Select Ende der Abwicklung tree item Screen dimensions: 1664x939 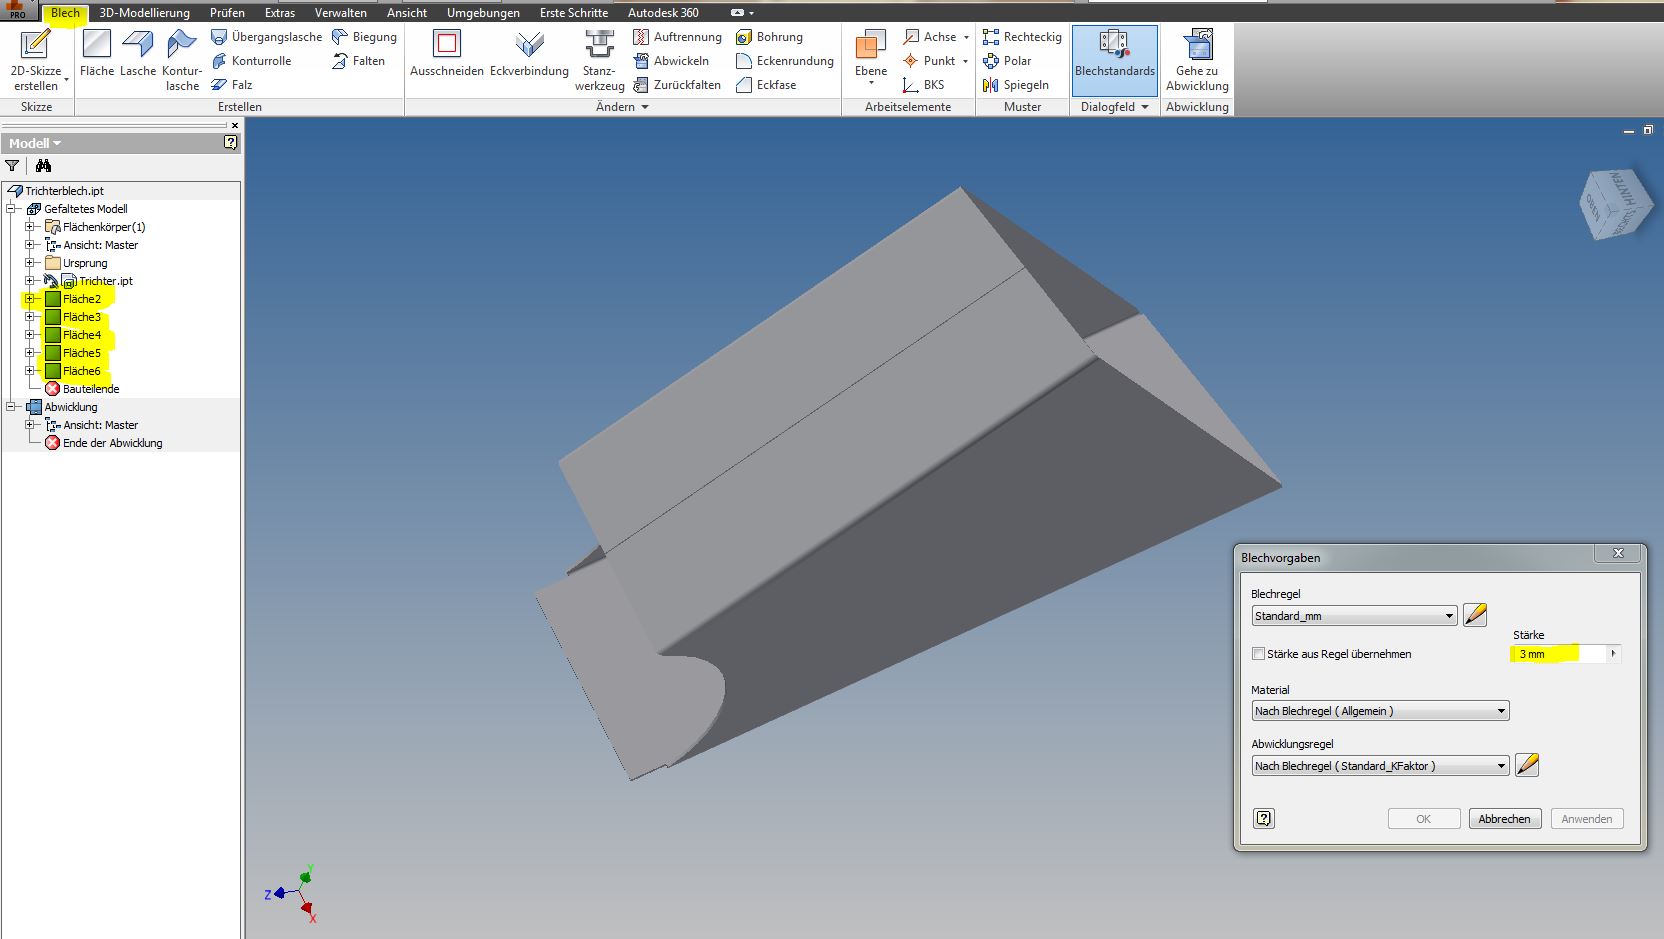[112, 443]
